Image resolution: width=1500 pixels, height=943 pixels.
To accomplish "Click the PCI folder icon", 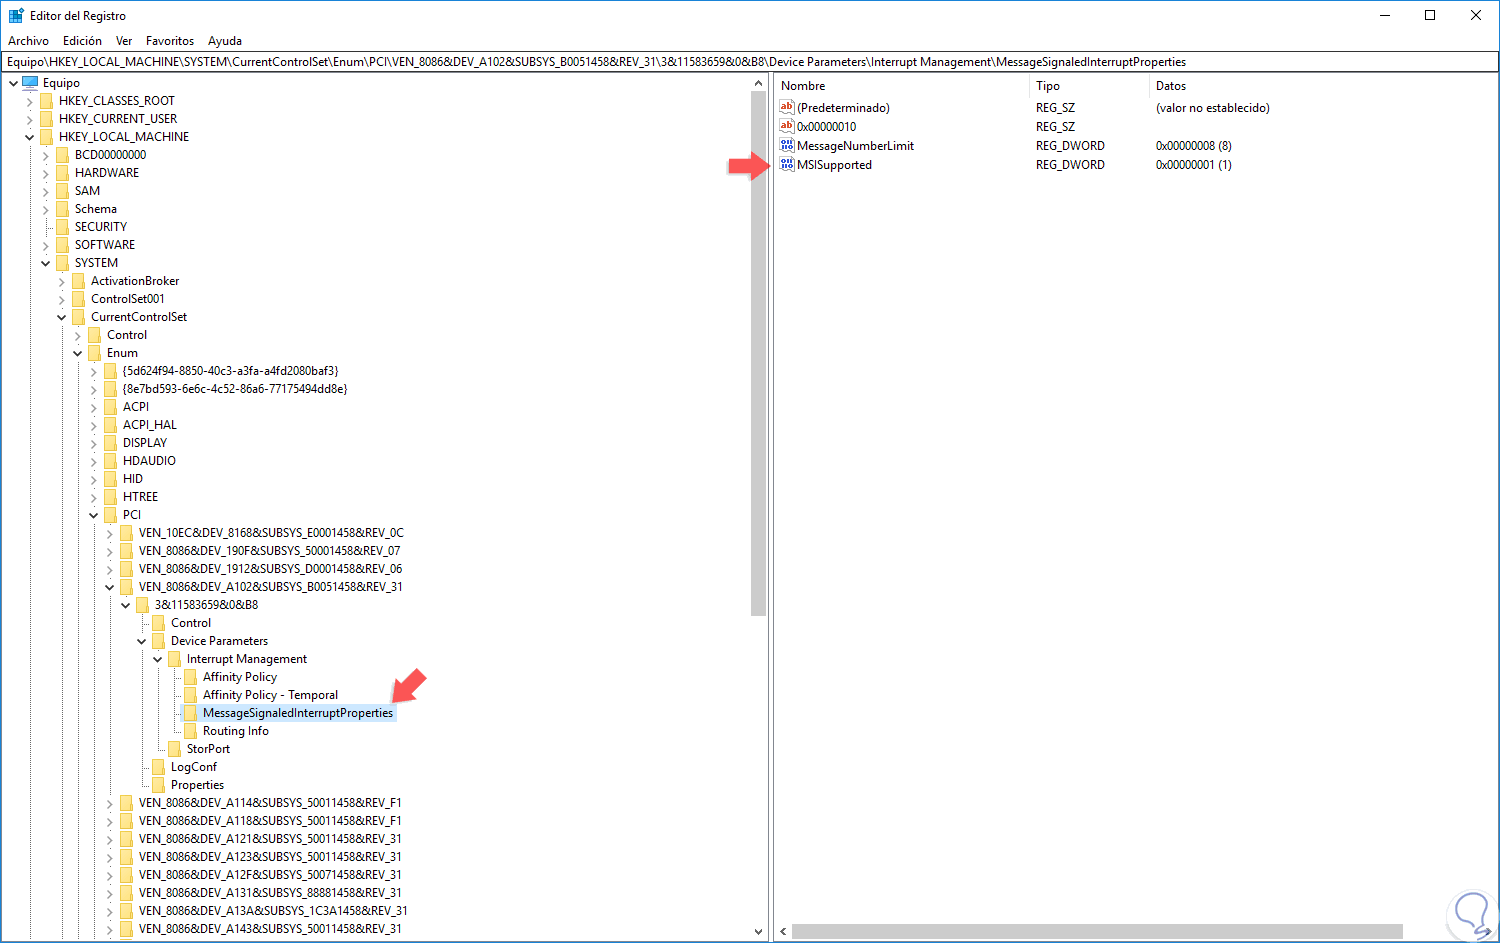I will click(x=111, y=515).
